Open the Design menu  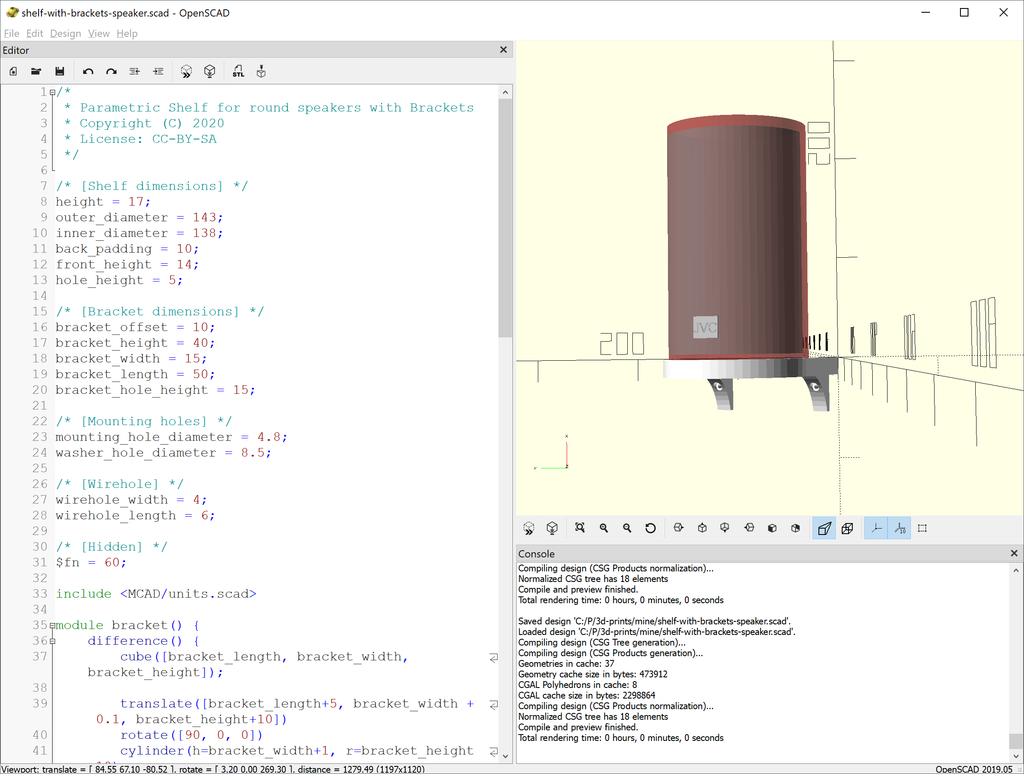[65, 33]
